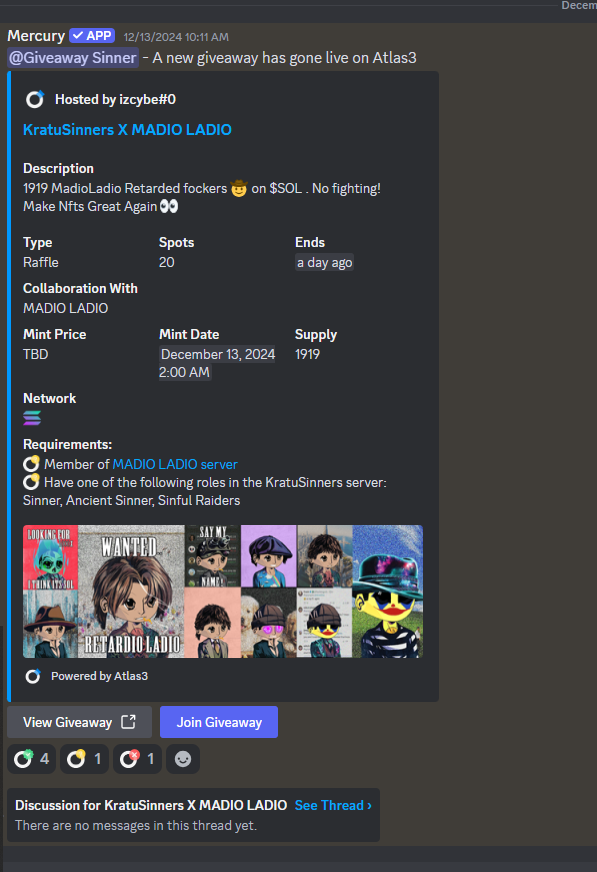Click the Requirements: heading
Image resolution: width=597 pixels, height=872 pixels.
pyautogui.click(x=67, y=444)
